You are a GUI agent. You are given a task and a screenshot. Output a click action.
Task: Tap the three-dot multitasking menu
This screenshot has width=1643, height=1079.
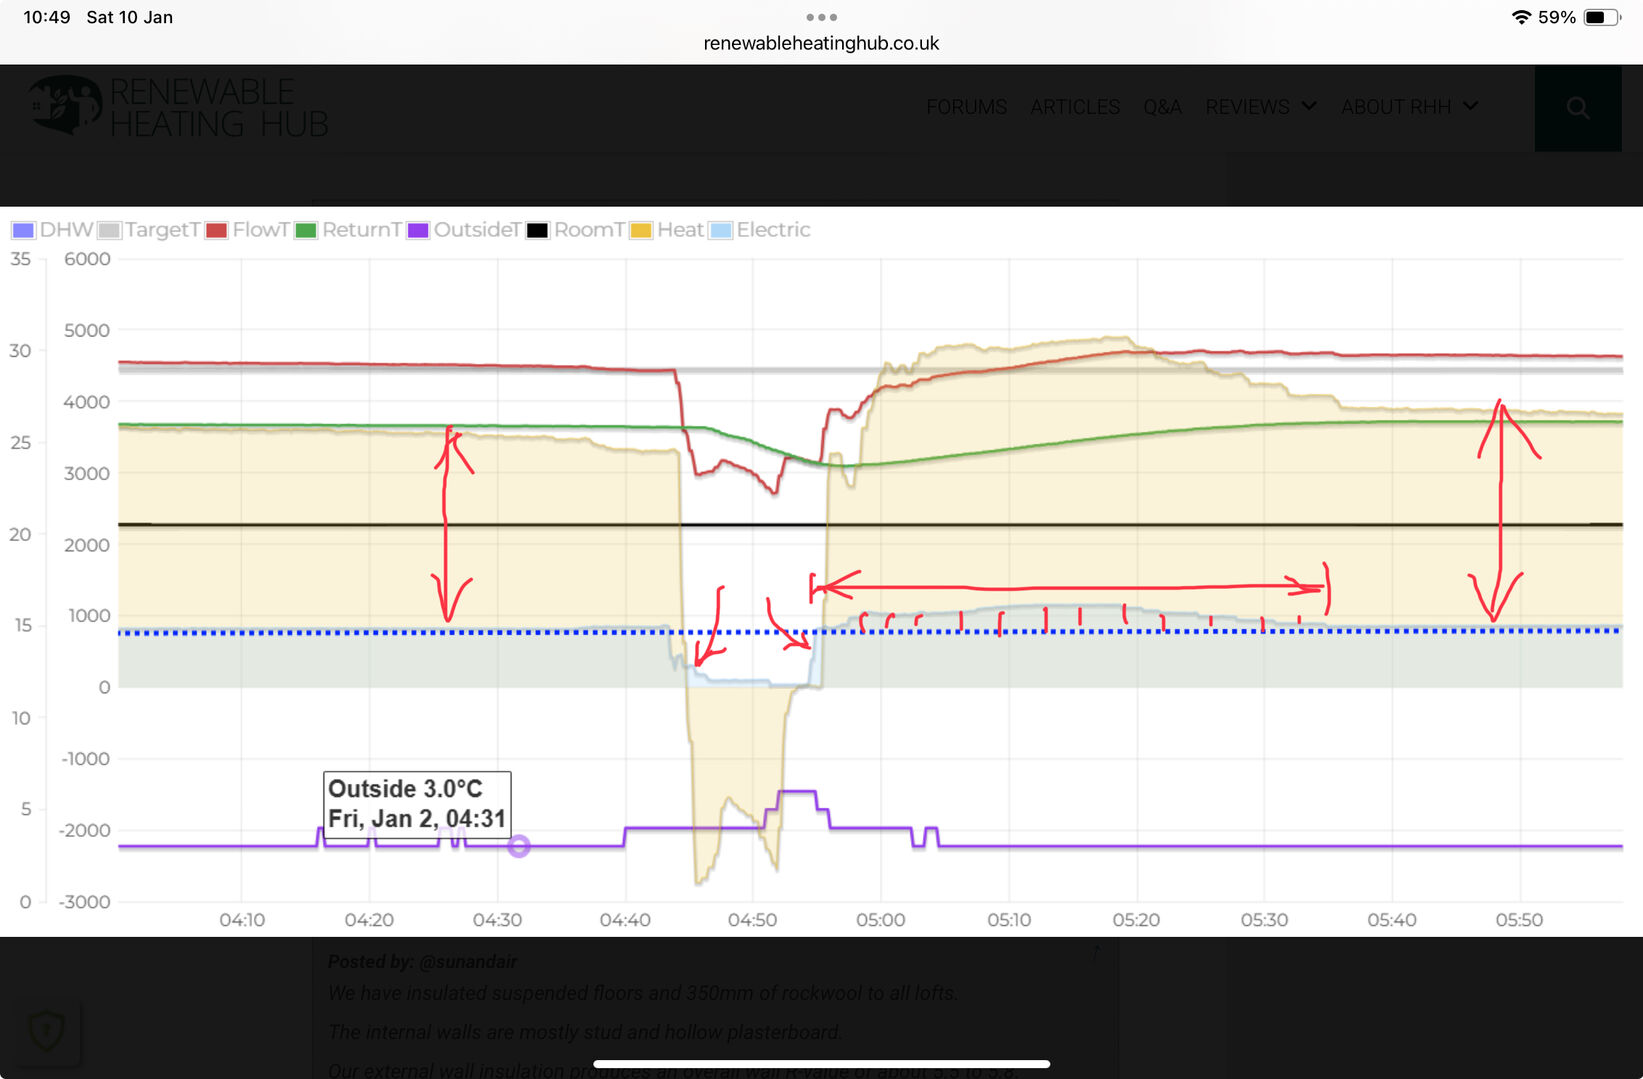coord(821,17)
